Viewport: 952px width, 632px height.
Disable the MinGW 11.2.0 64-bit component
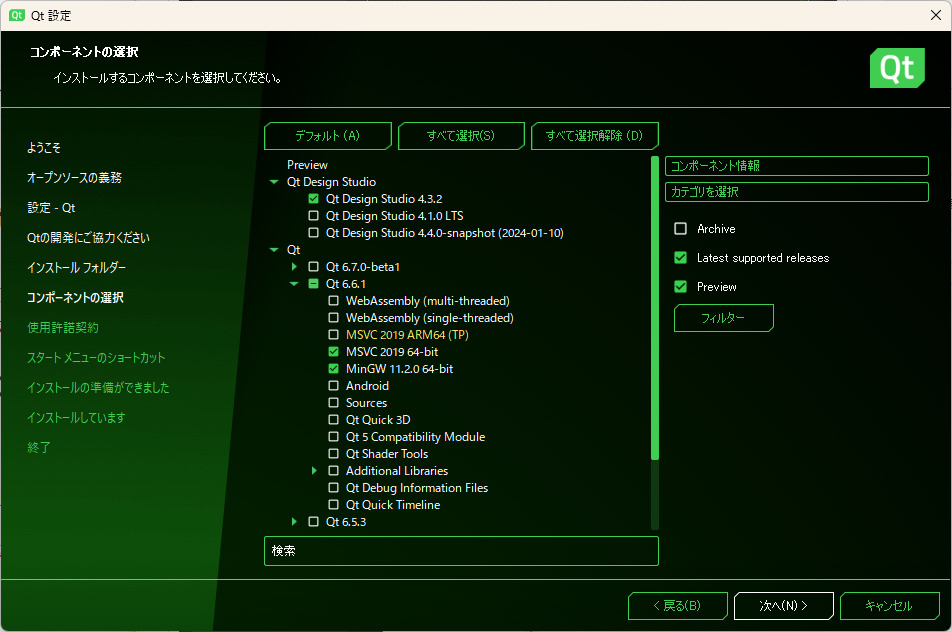[x=334, y=368]
